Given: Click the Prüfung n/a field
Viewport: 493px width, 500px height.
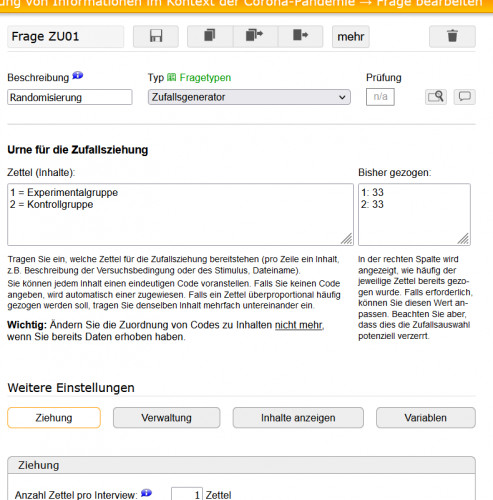Looking at the screenshot, I should tap(380, 97).
